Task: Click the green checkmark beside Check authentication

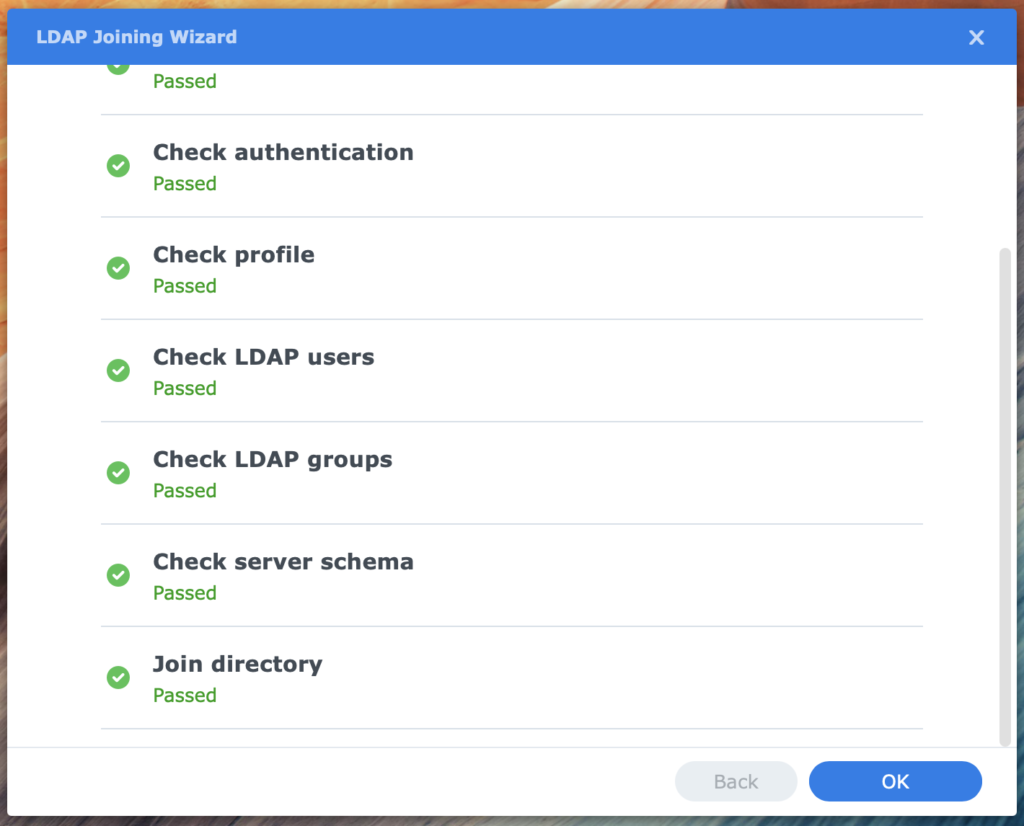Action: click(118, 165)
